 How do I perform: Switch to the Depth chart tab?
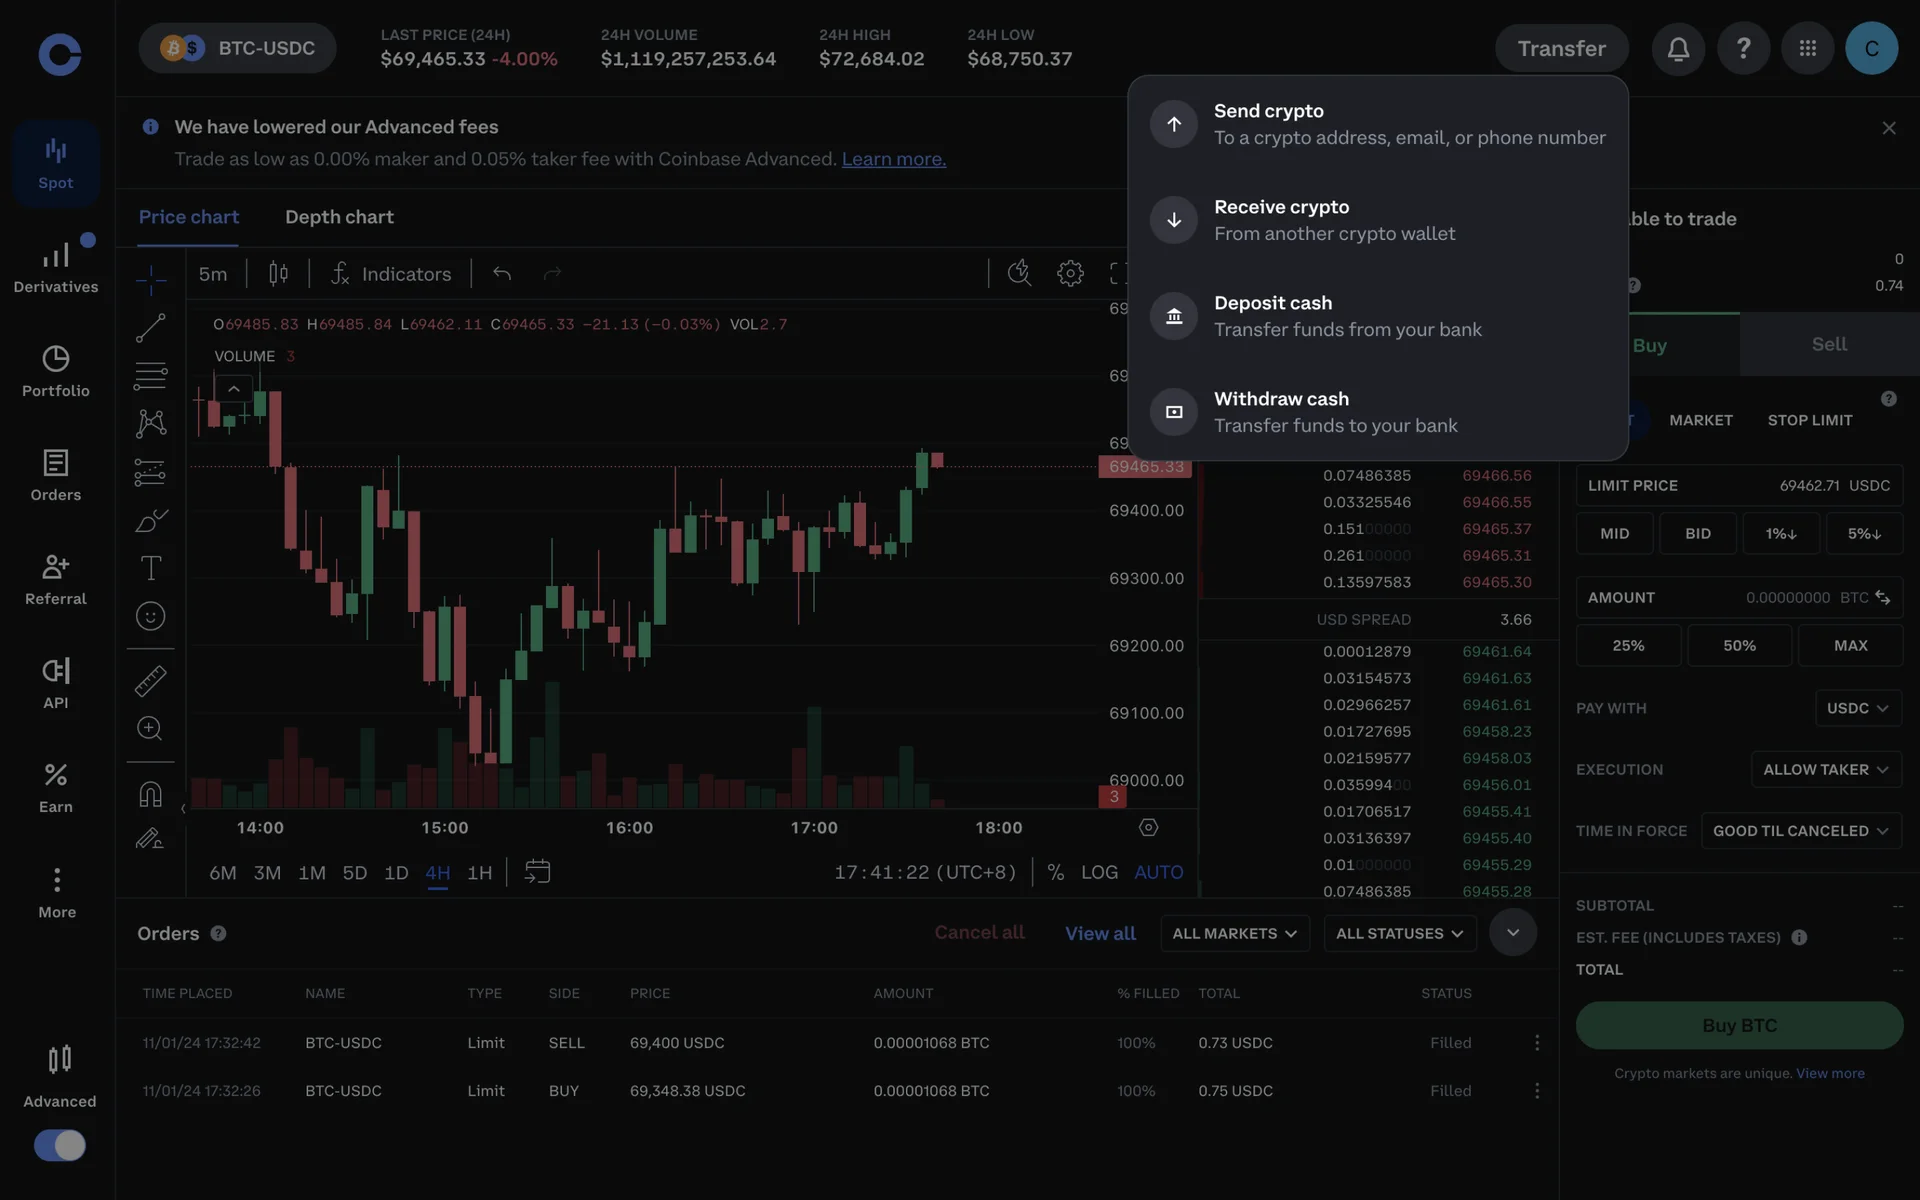coord(339,217)
